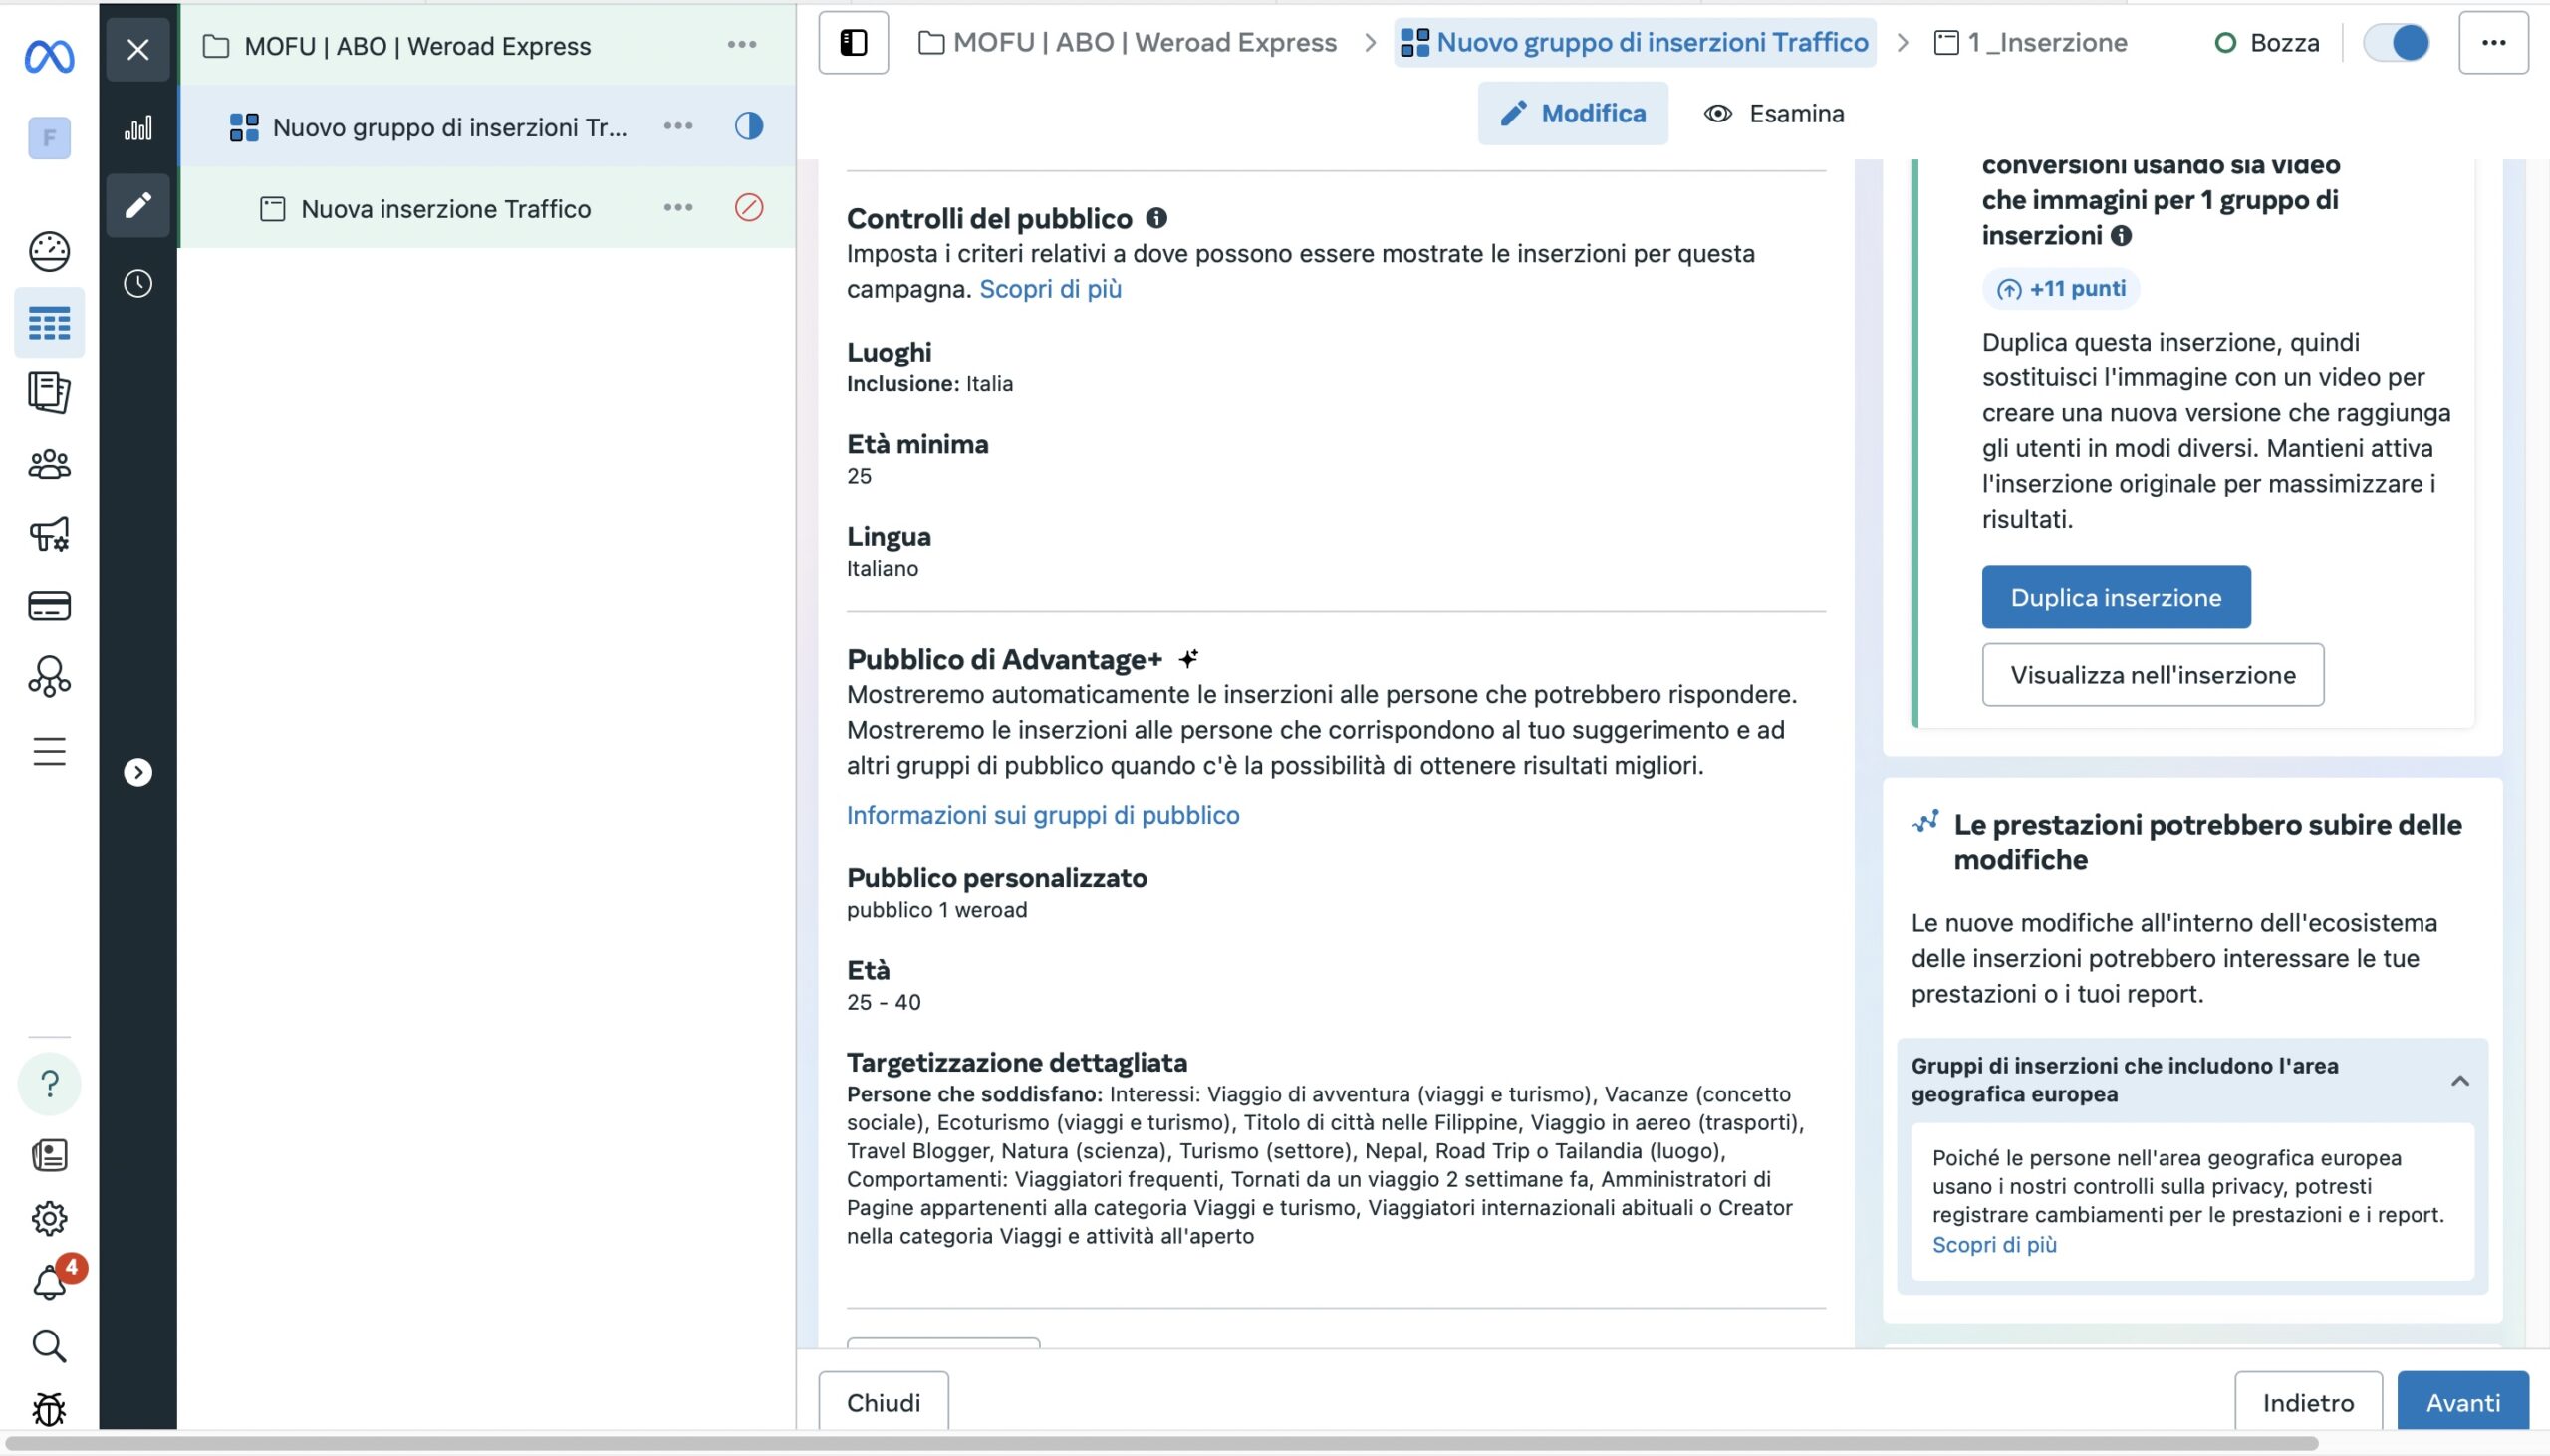This screenshot has height=1456, width=2550.
Task: Select the edit pencil icon in dark rail
Action: click(x=138, y=205)
